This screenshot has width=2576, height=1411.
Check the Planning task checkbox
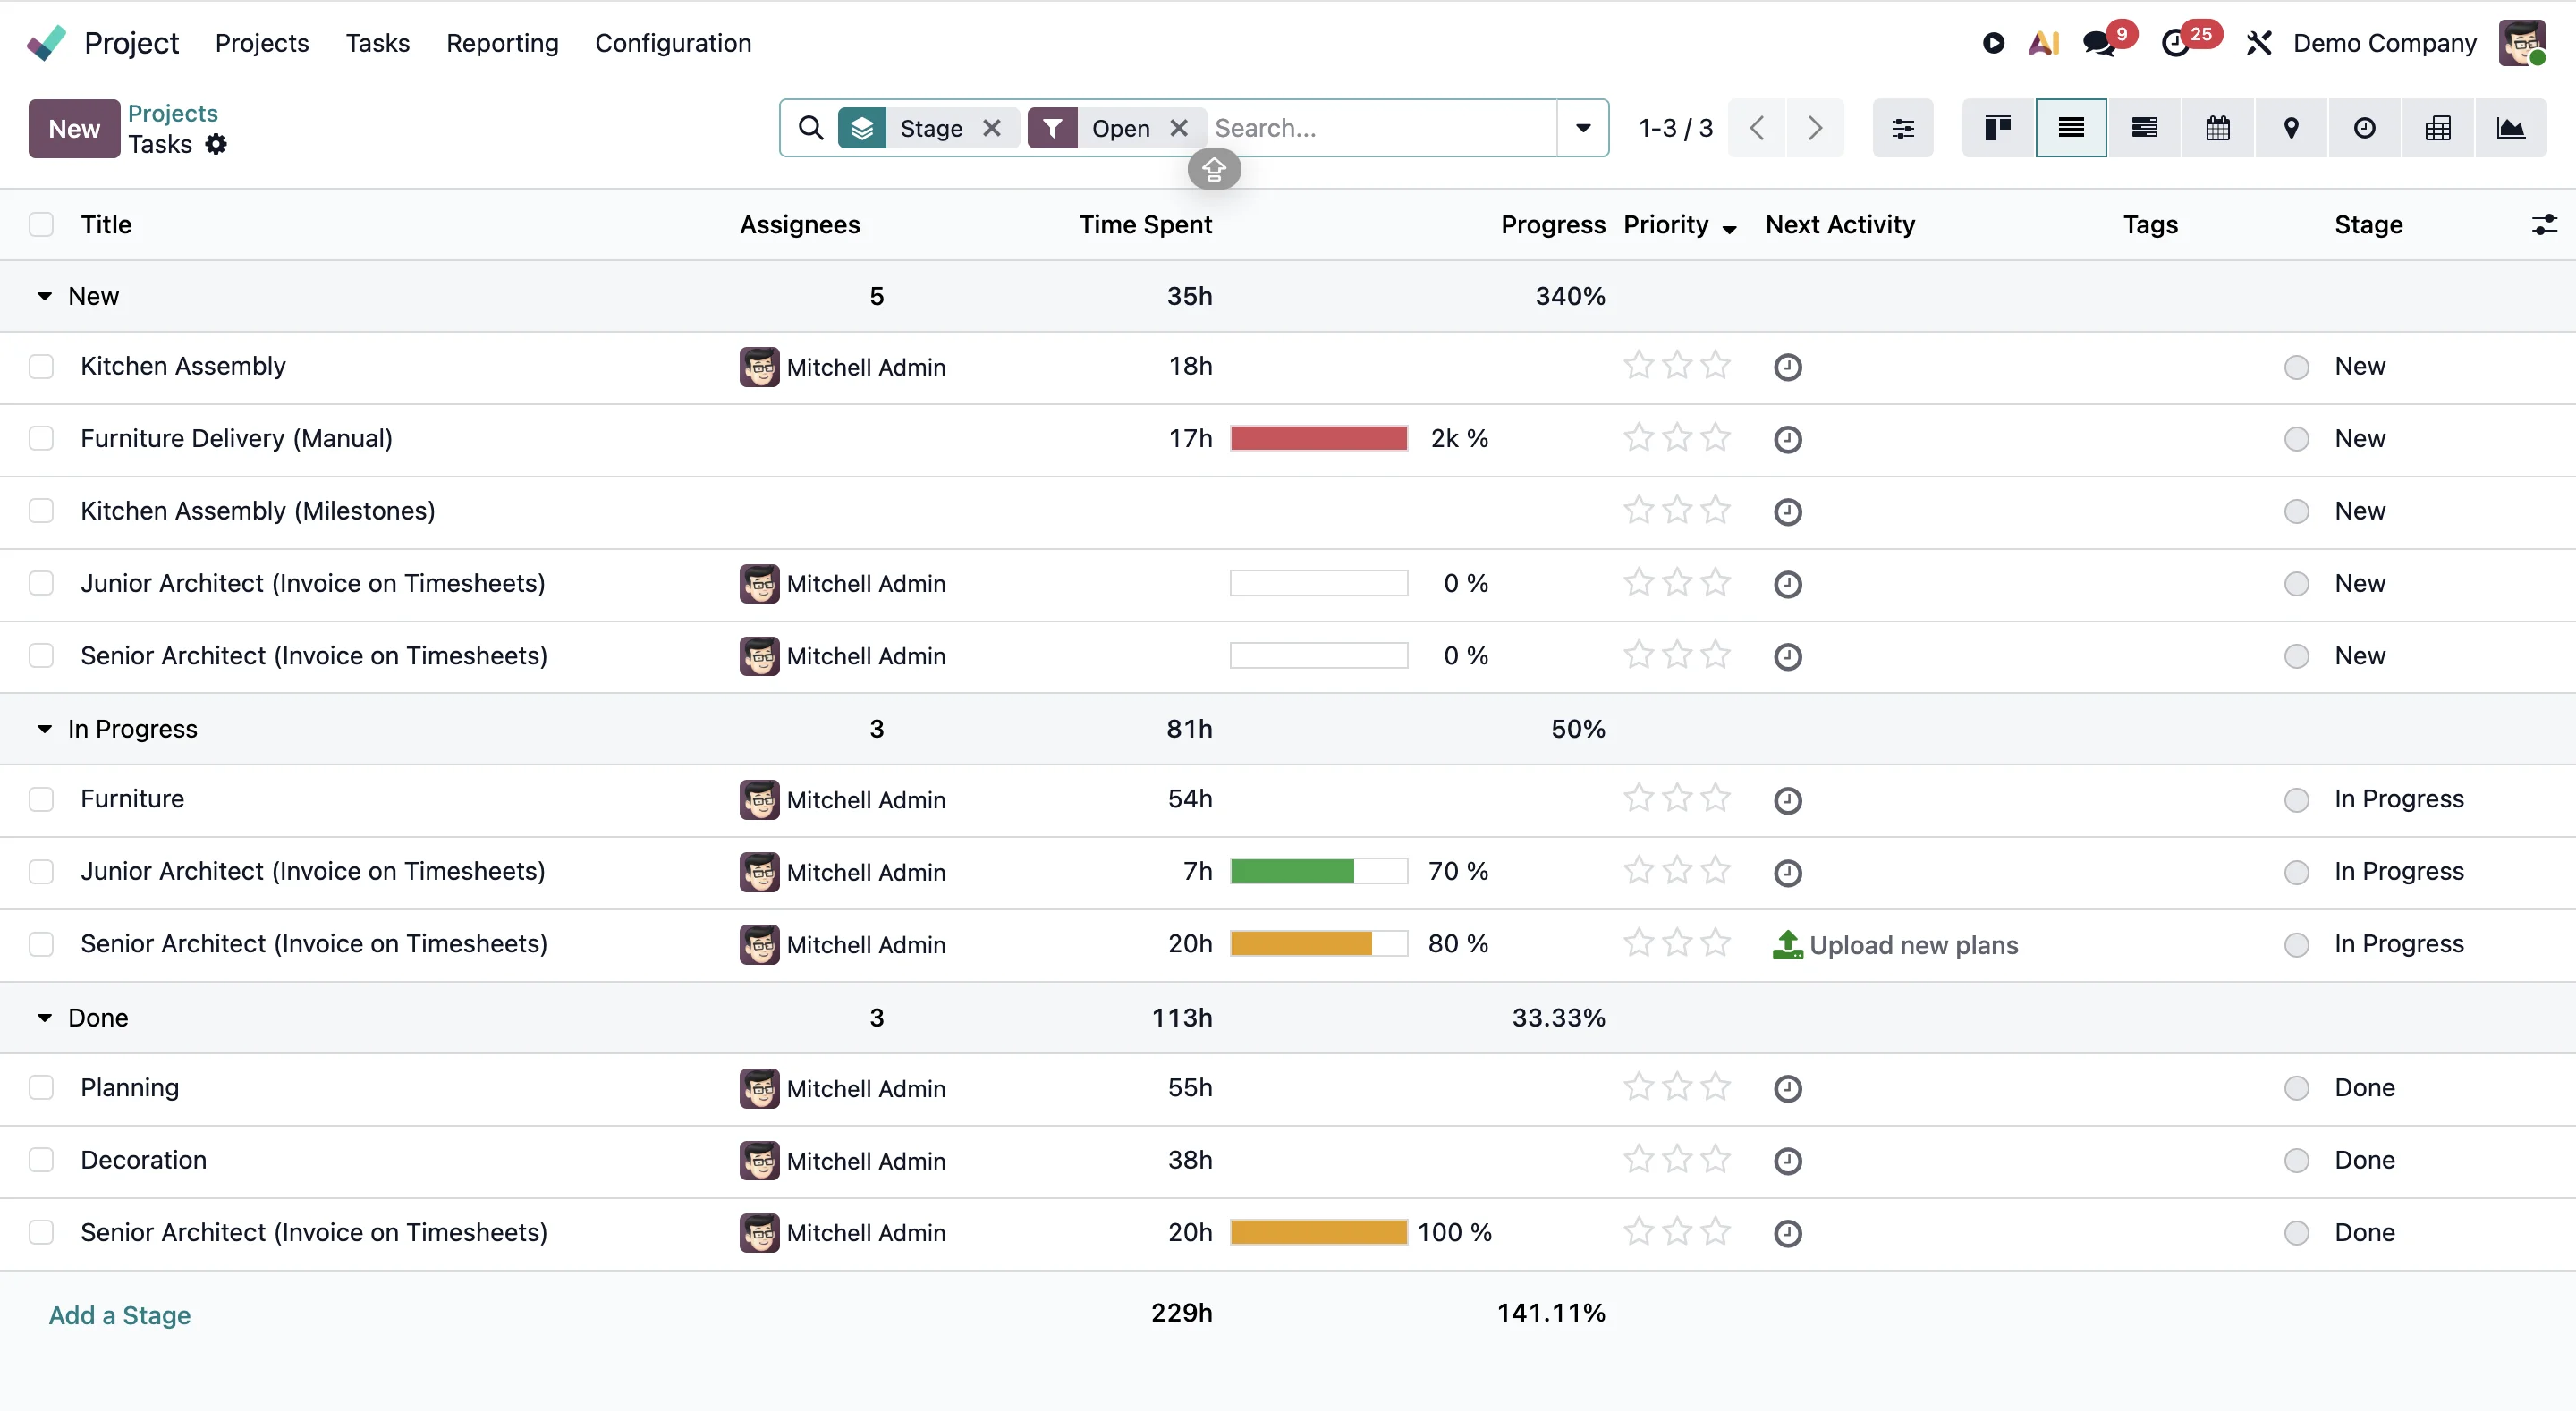[41, 1088]
